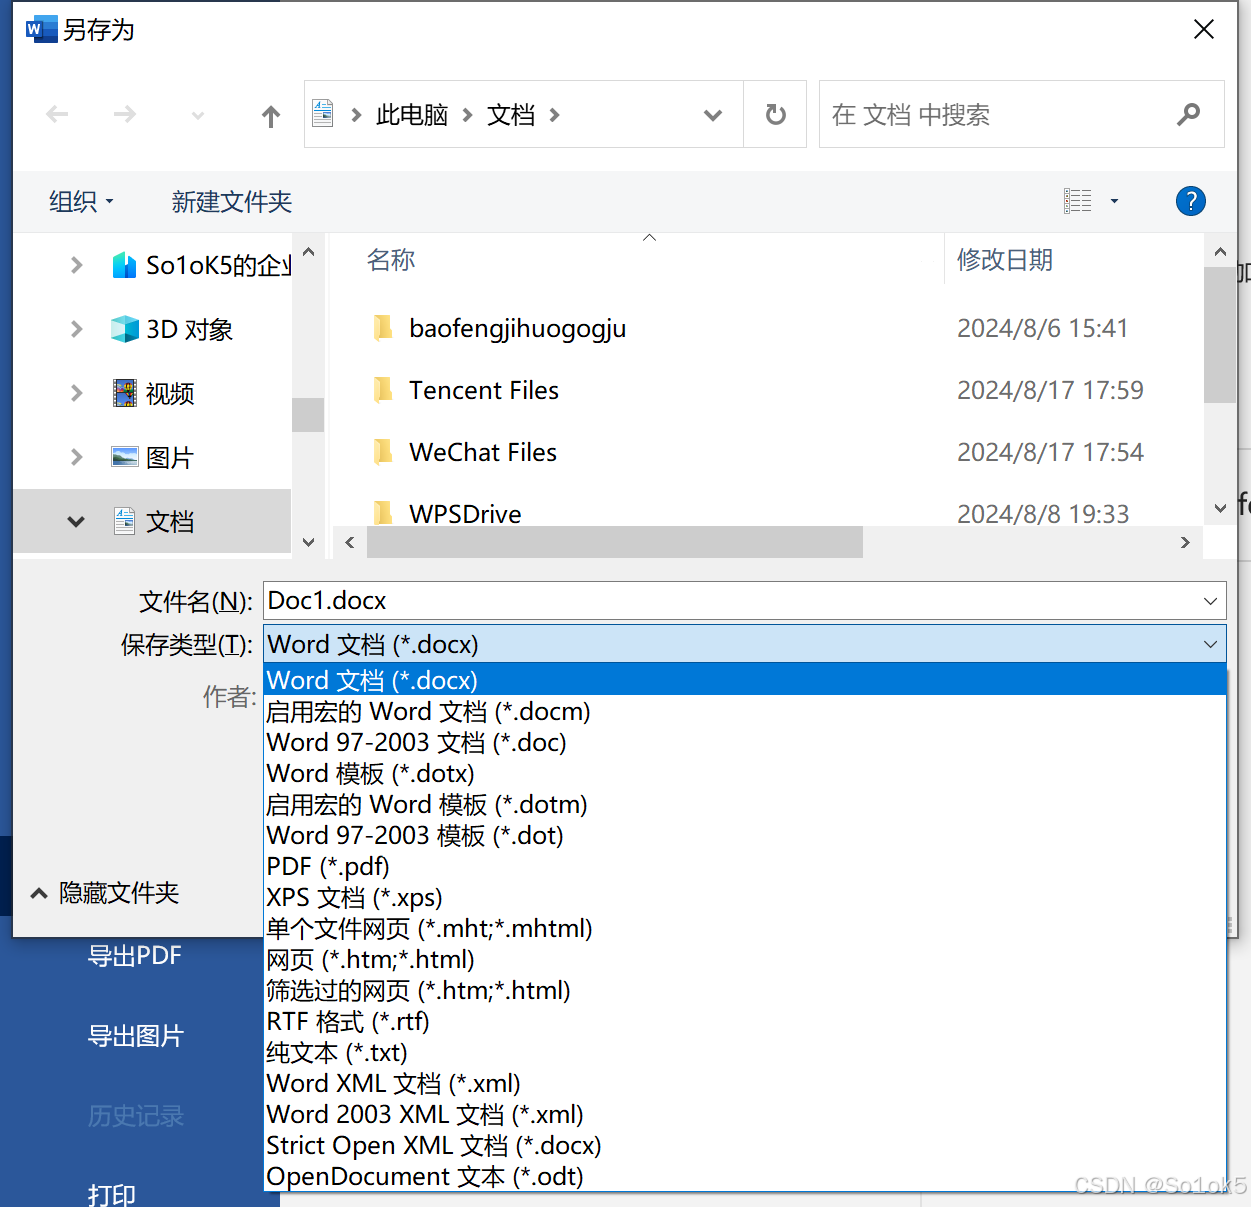Click the file list vertical scrollbar thumb
1251x1207 pixels.
pyautogui.click(x=1220, y=334)
